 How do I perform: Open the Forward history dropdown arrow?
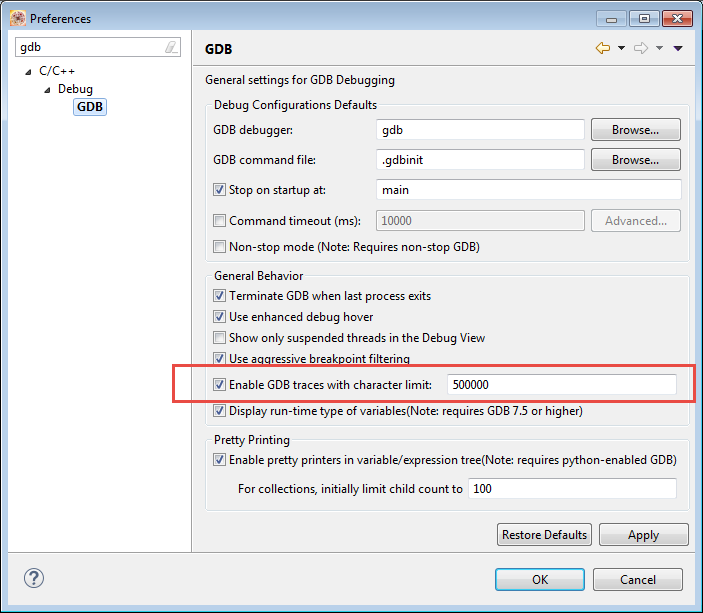pyautogui.click(x=660, y=48)
